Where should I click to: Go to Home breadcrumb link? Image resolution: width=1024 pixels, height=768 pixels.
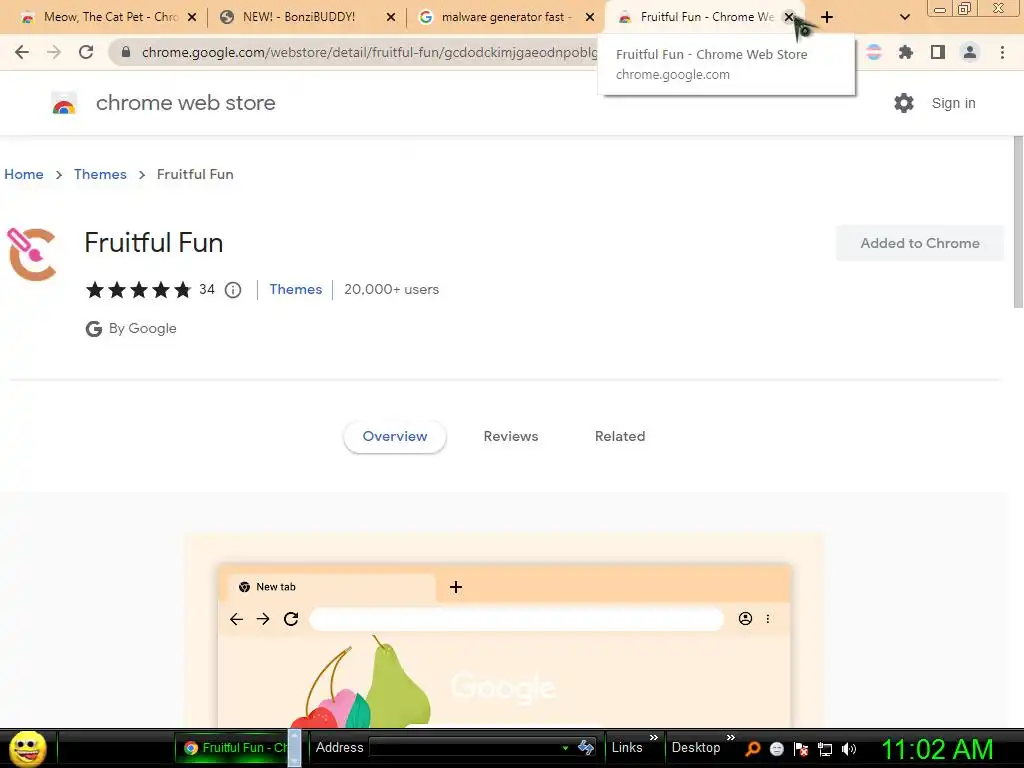24,174
